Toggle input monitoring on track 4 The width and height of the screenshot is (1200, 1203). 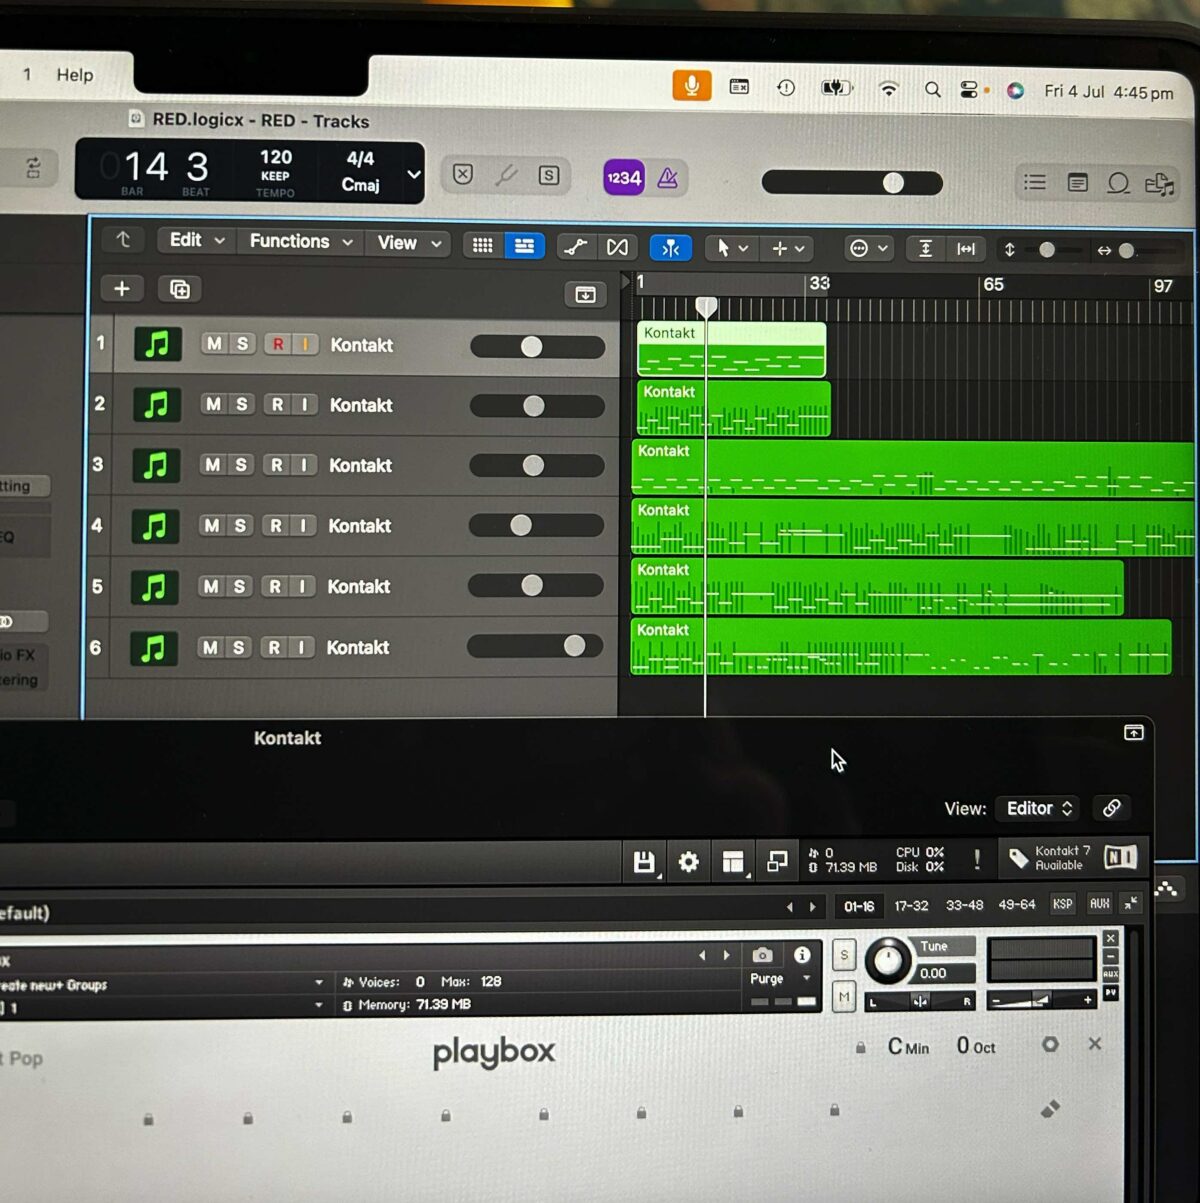tap(303, 526)
